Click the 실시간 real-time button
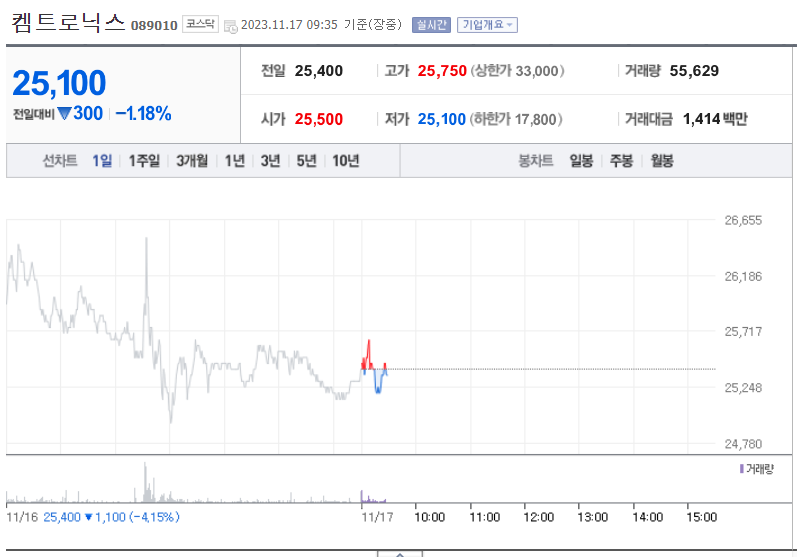The height and width of the screenshot is (557, 797). click(x=432, y=25)
